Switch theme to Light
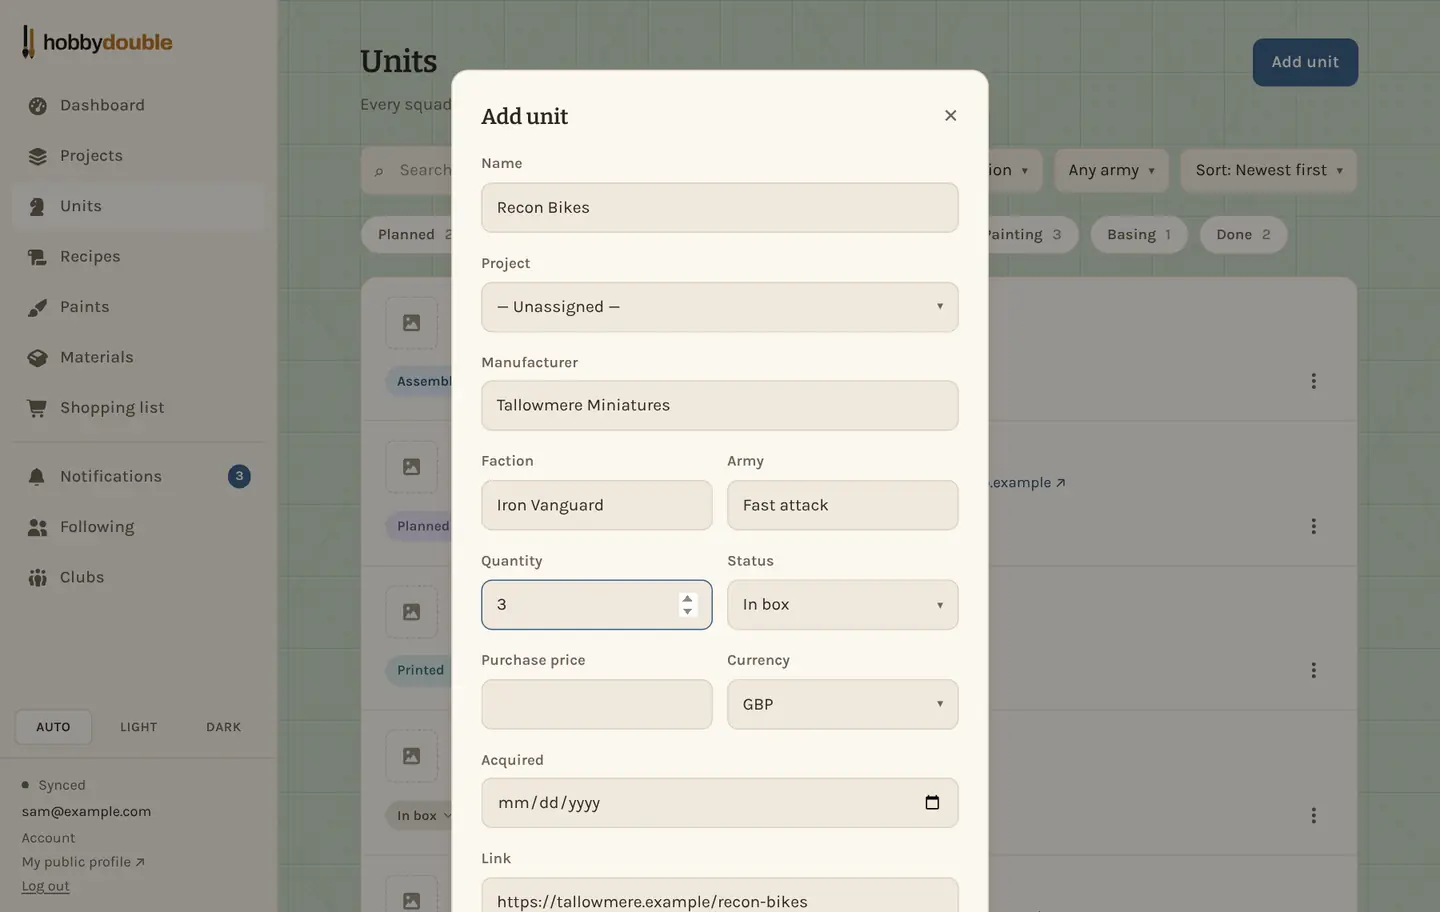The height and width of the screenshot is (912, 1440). [x=139, y=727]
